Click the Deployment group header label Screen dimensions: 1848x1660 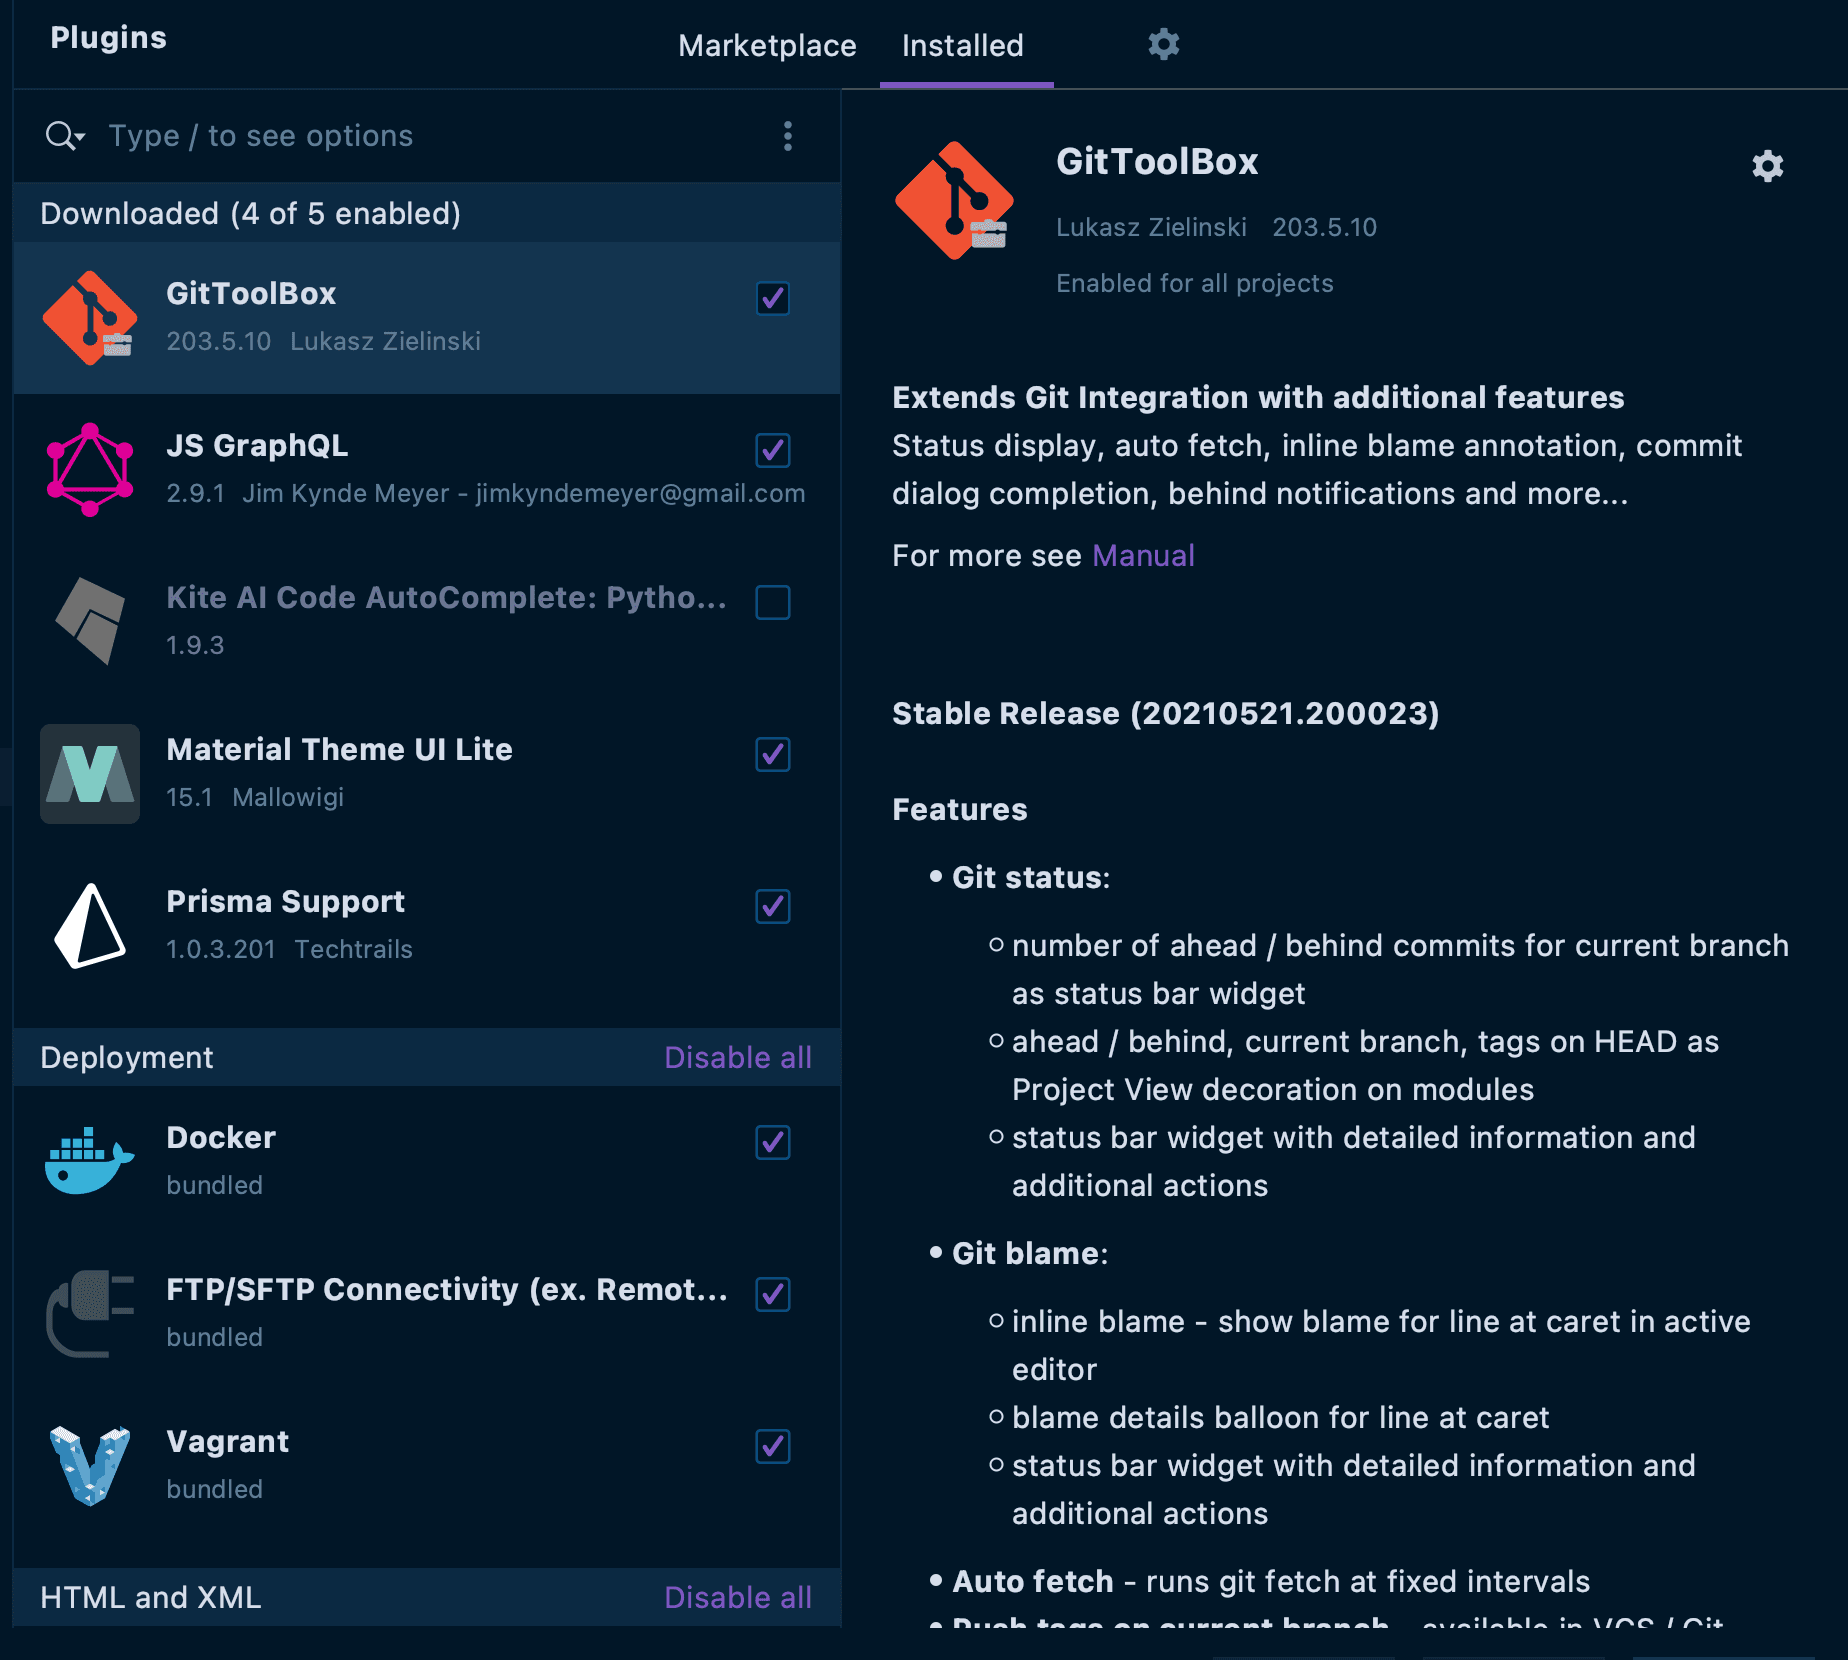pyautogui.click(x=127, y=1058)
